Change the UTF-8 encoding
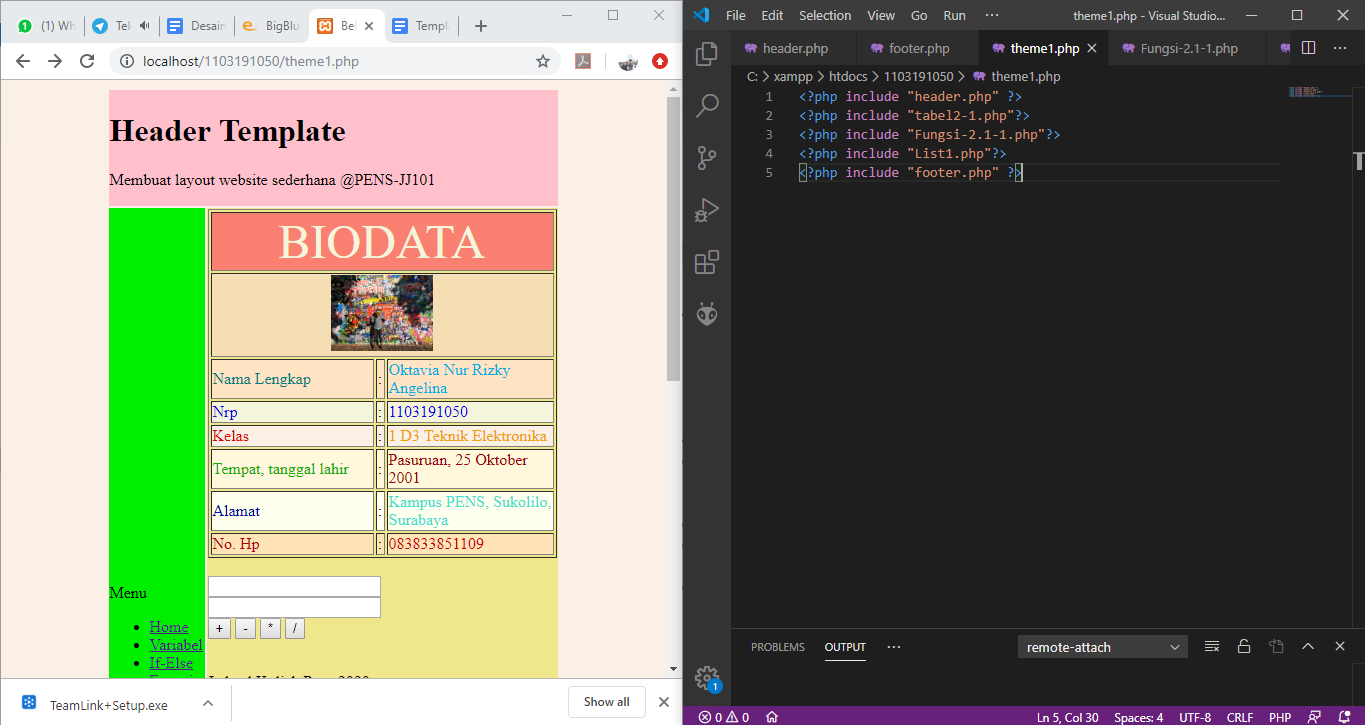 pos(1195,717)
